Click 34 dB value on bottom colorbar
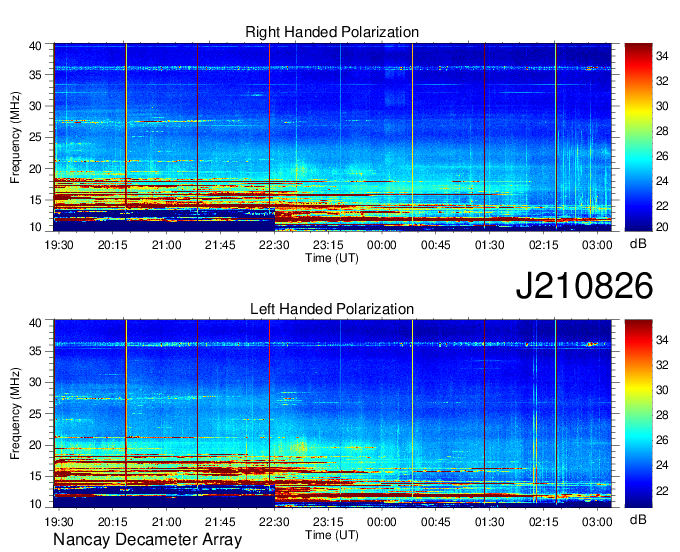 coord(662,340)
